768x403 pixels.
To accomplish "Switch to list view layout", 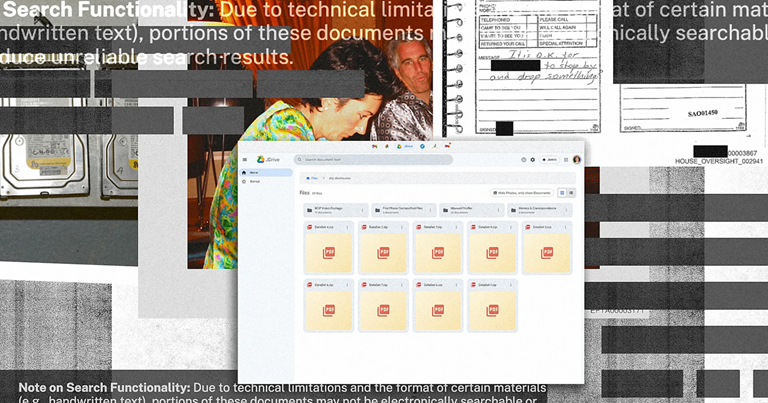I will coord(571,192).
